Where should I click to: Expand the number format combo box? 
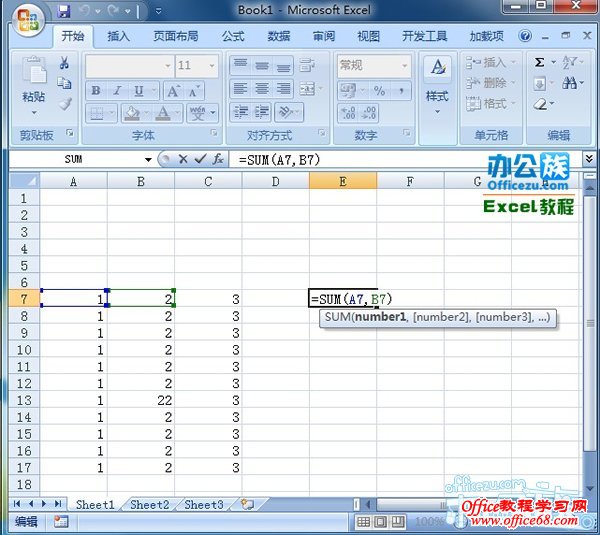point(405,65)
